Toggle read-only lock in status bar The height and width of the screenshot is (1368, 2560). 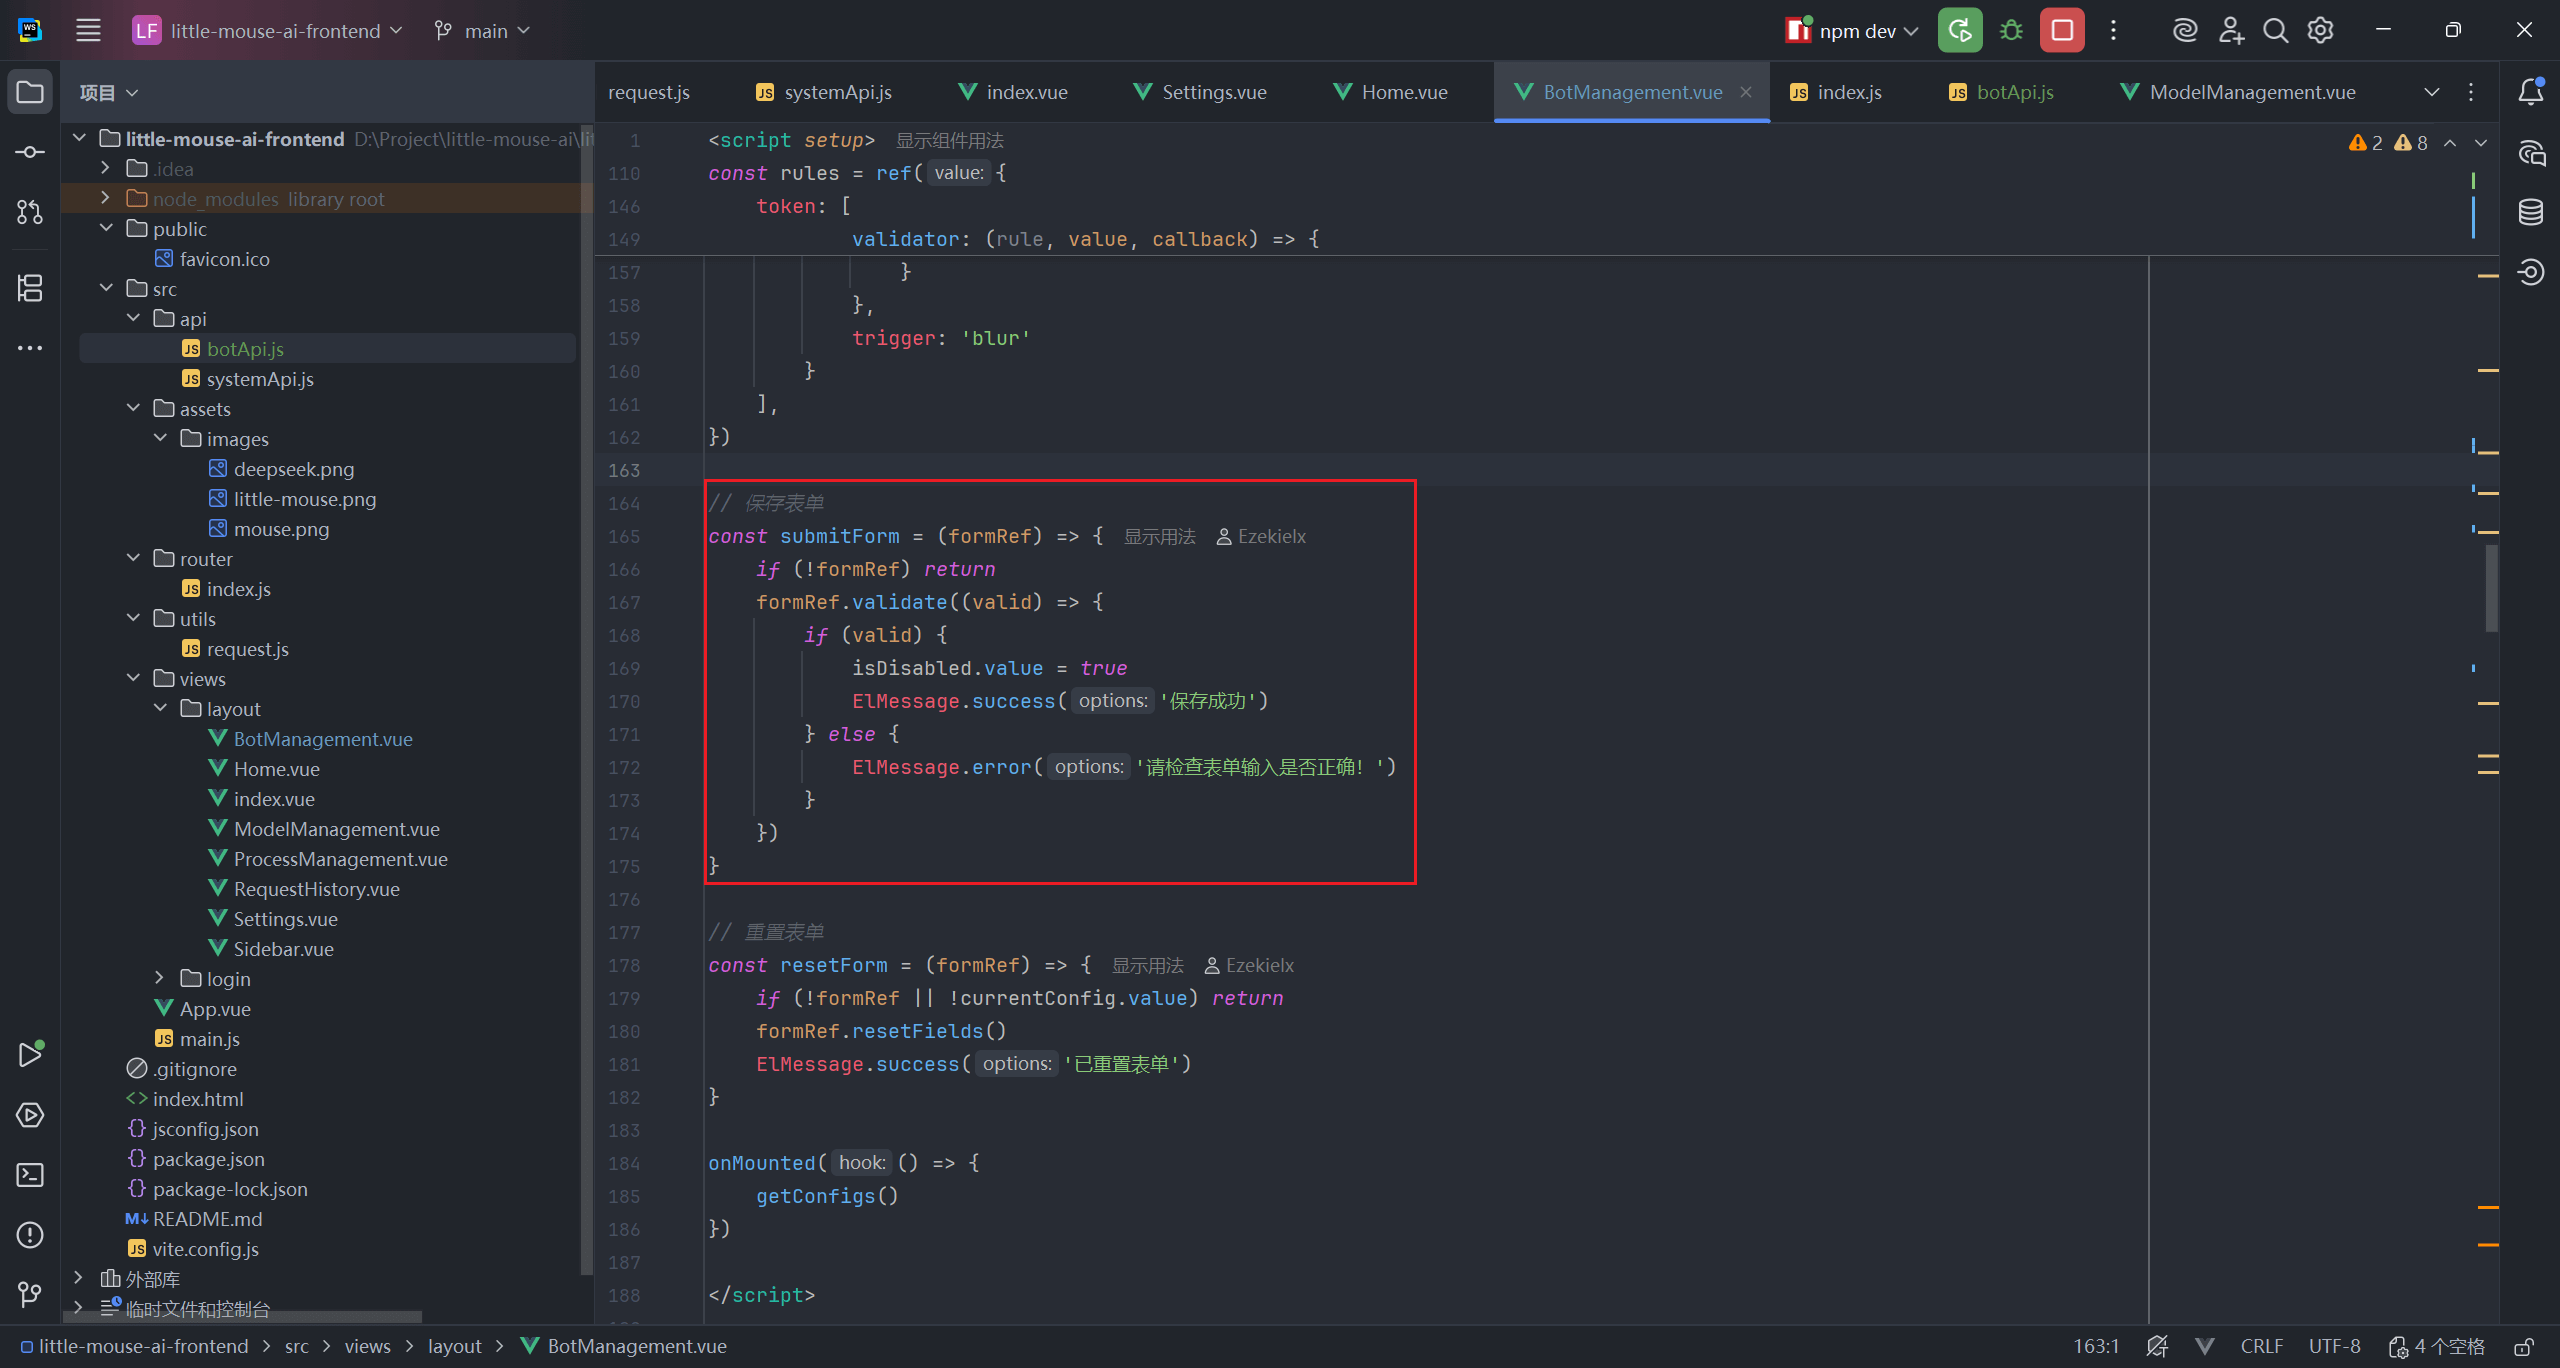(x=2524, y=1347)
